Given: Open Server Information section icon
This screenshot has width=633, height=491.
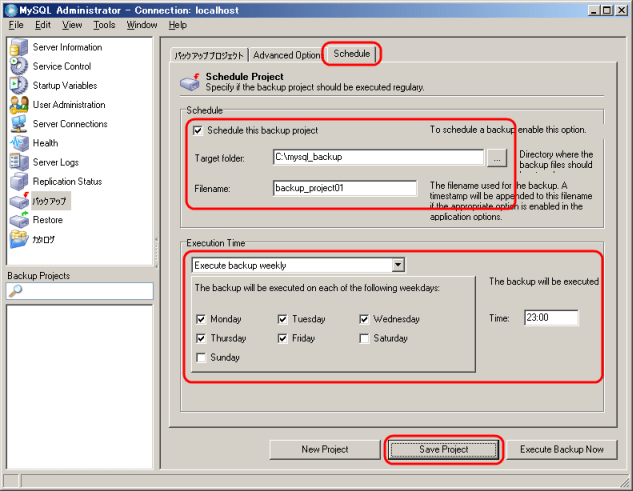Looking at the screenshot, I should pyautogui.click(x=18, y=47).
